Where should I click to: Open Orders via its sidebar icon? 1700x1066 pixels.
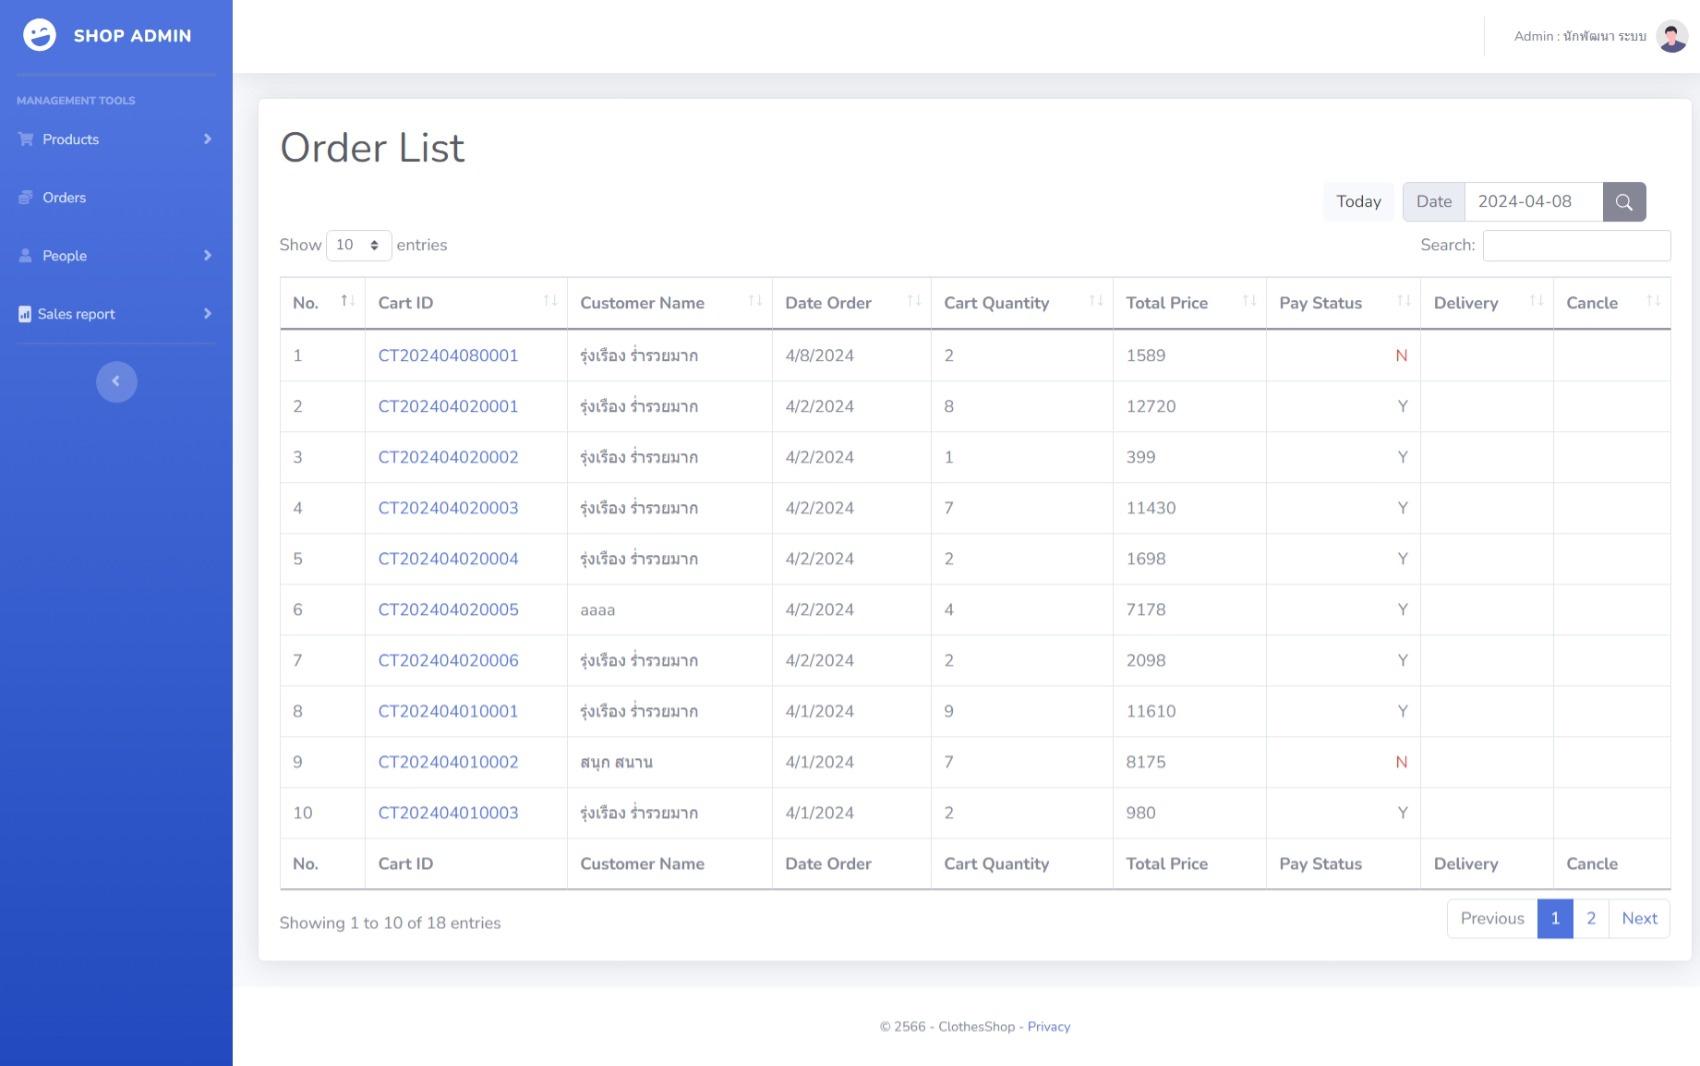pos(24,197)
